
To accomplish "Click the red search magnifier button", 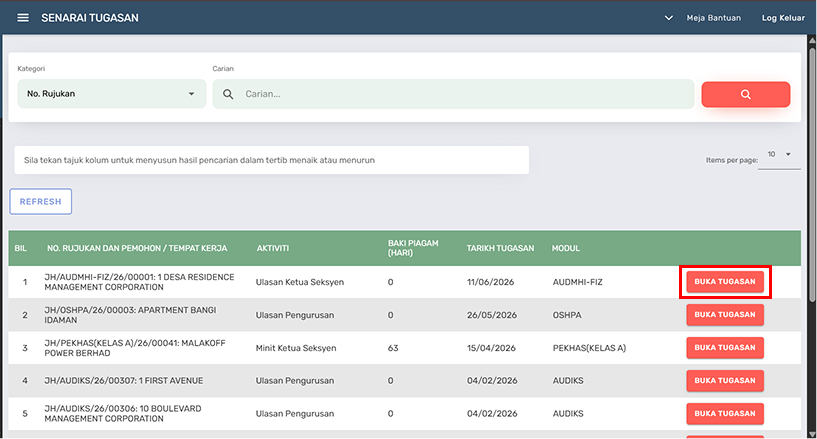I will pyautogui.click(x=746, y=94).
